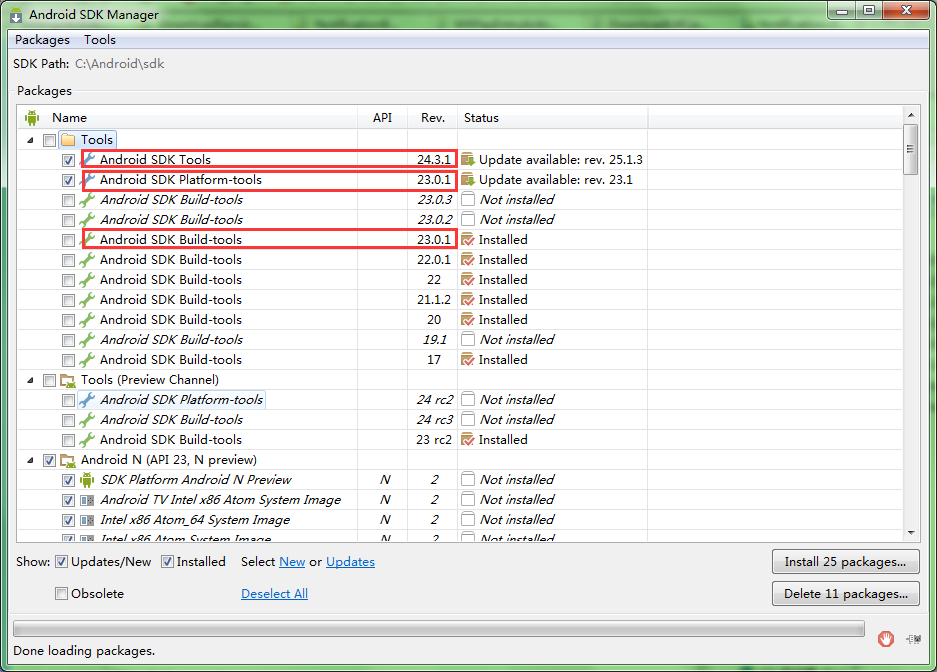Screen dimensions: 937x672
Task: Click the system image icon of Android TV Intel x86 Atom
Action: 87,500
